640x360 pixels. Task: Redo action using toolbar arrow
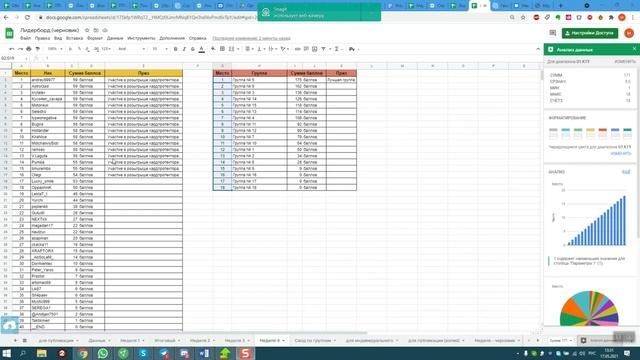click(x=20, y=49)
